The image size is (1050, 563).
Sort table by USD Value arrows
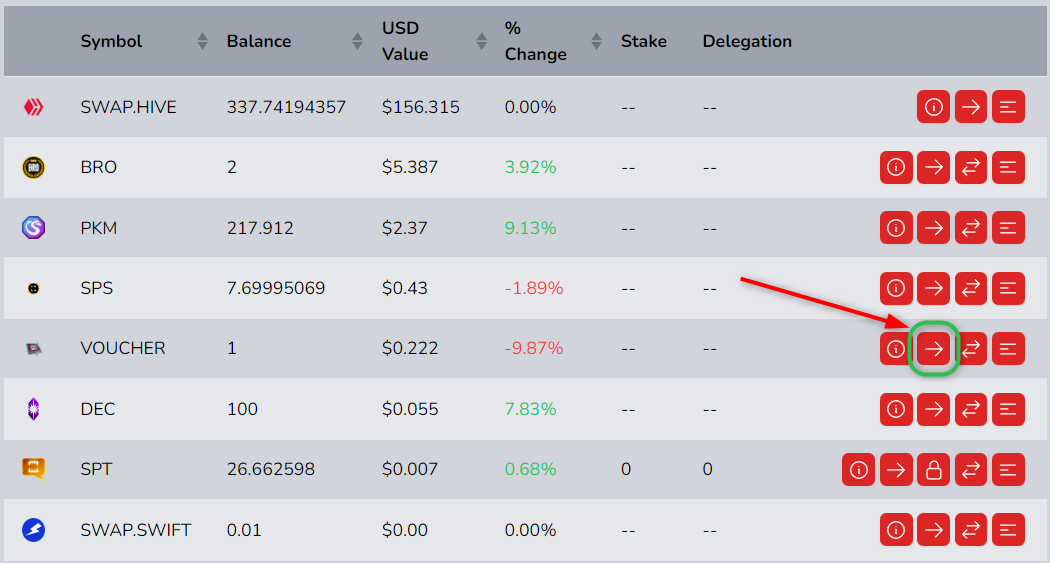[481, 42]
